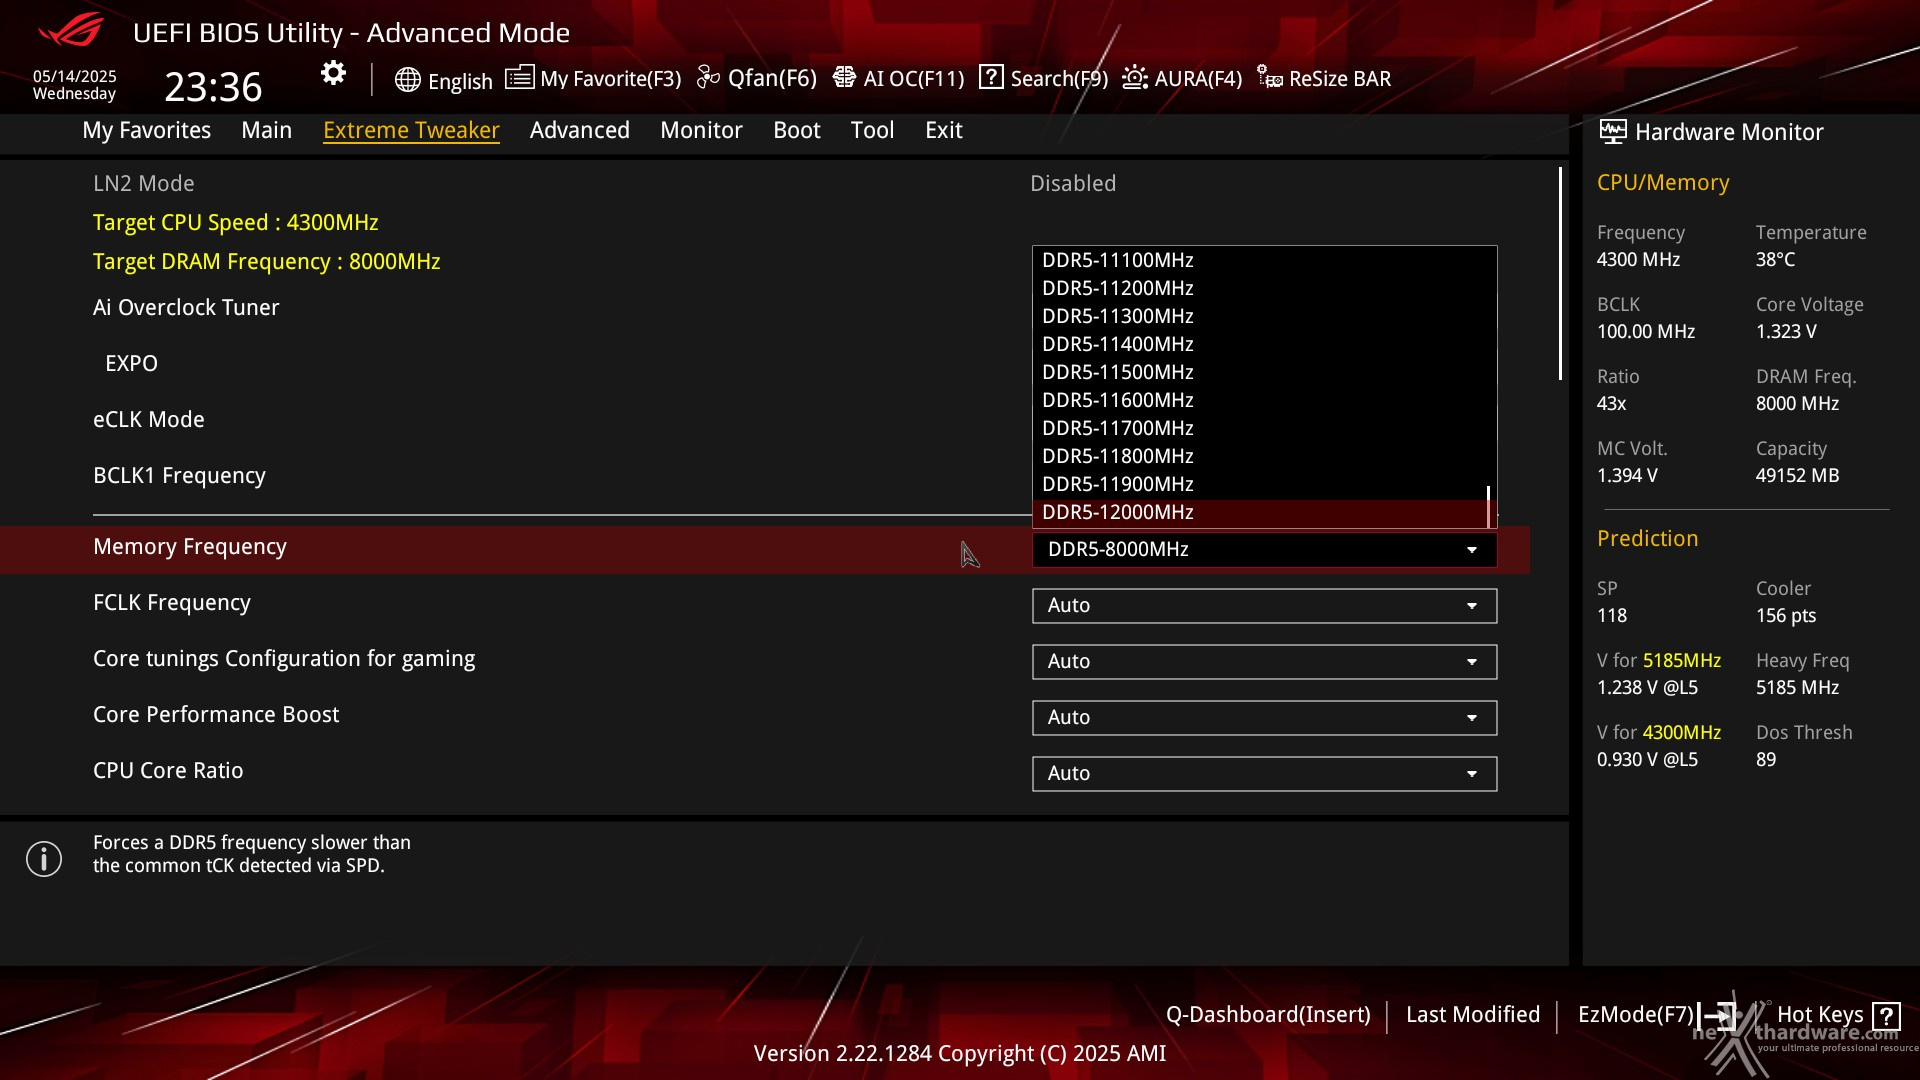Screen dimensions: 1920x1080
Task: Pick DDR5-11300MHz memory frequency
Action: (x=1260, y=316)
